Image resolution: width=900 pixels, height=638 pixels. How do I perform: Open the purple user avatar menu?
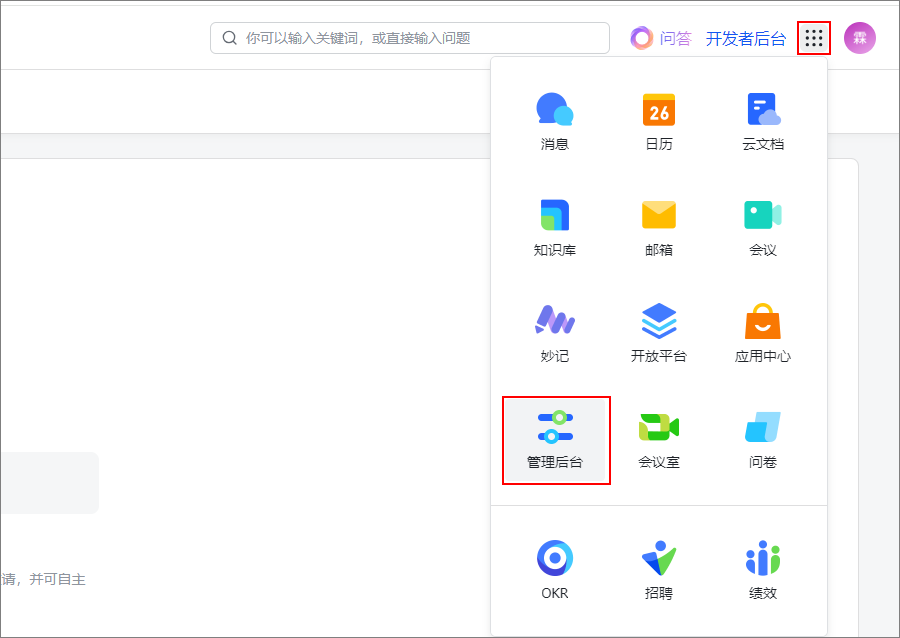tap(859, 38)
